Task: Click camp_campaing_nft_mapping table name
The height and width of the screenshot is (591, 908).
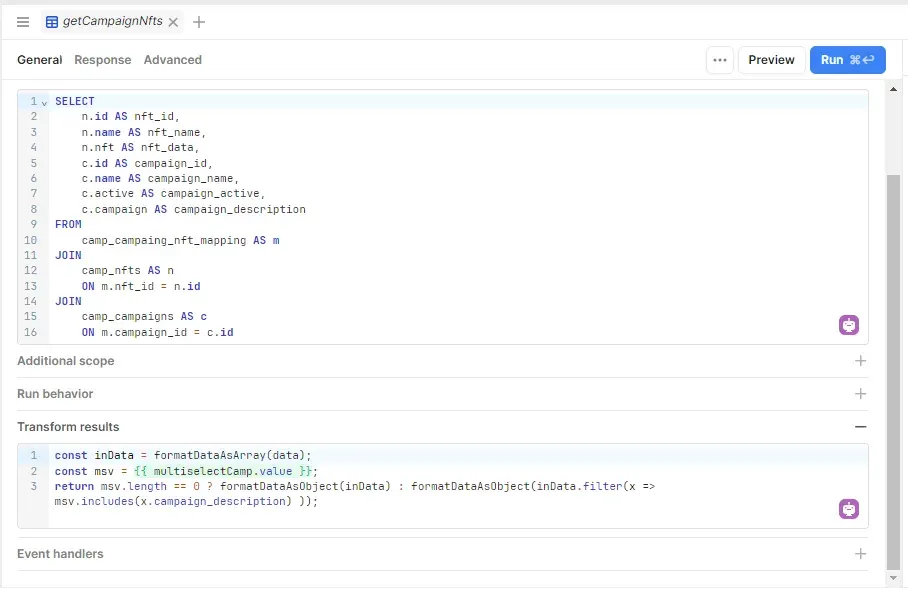Action: (x=164, y=240)
